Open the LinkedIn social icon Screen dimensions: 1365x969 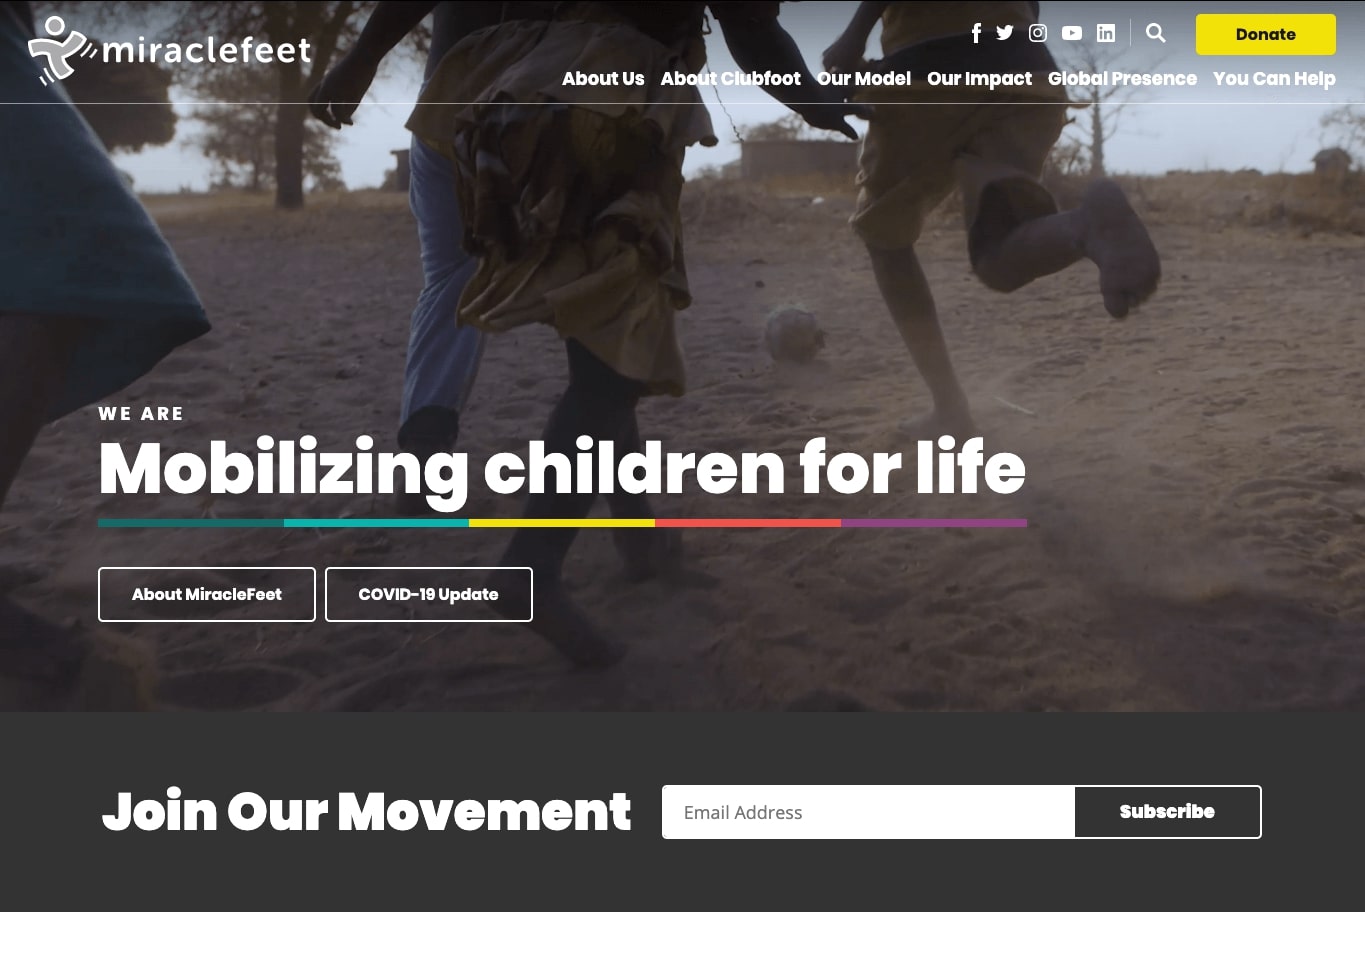pyautogui.click(x=1106, y=33)
